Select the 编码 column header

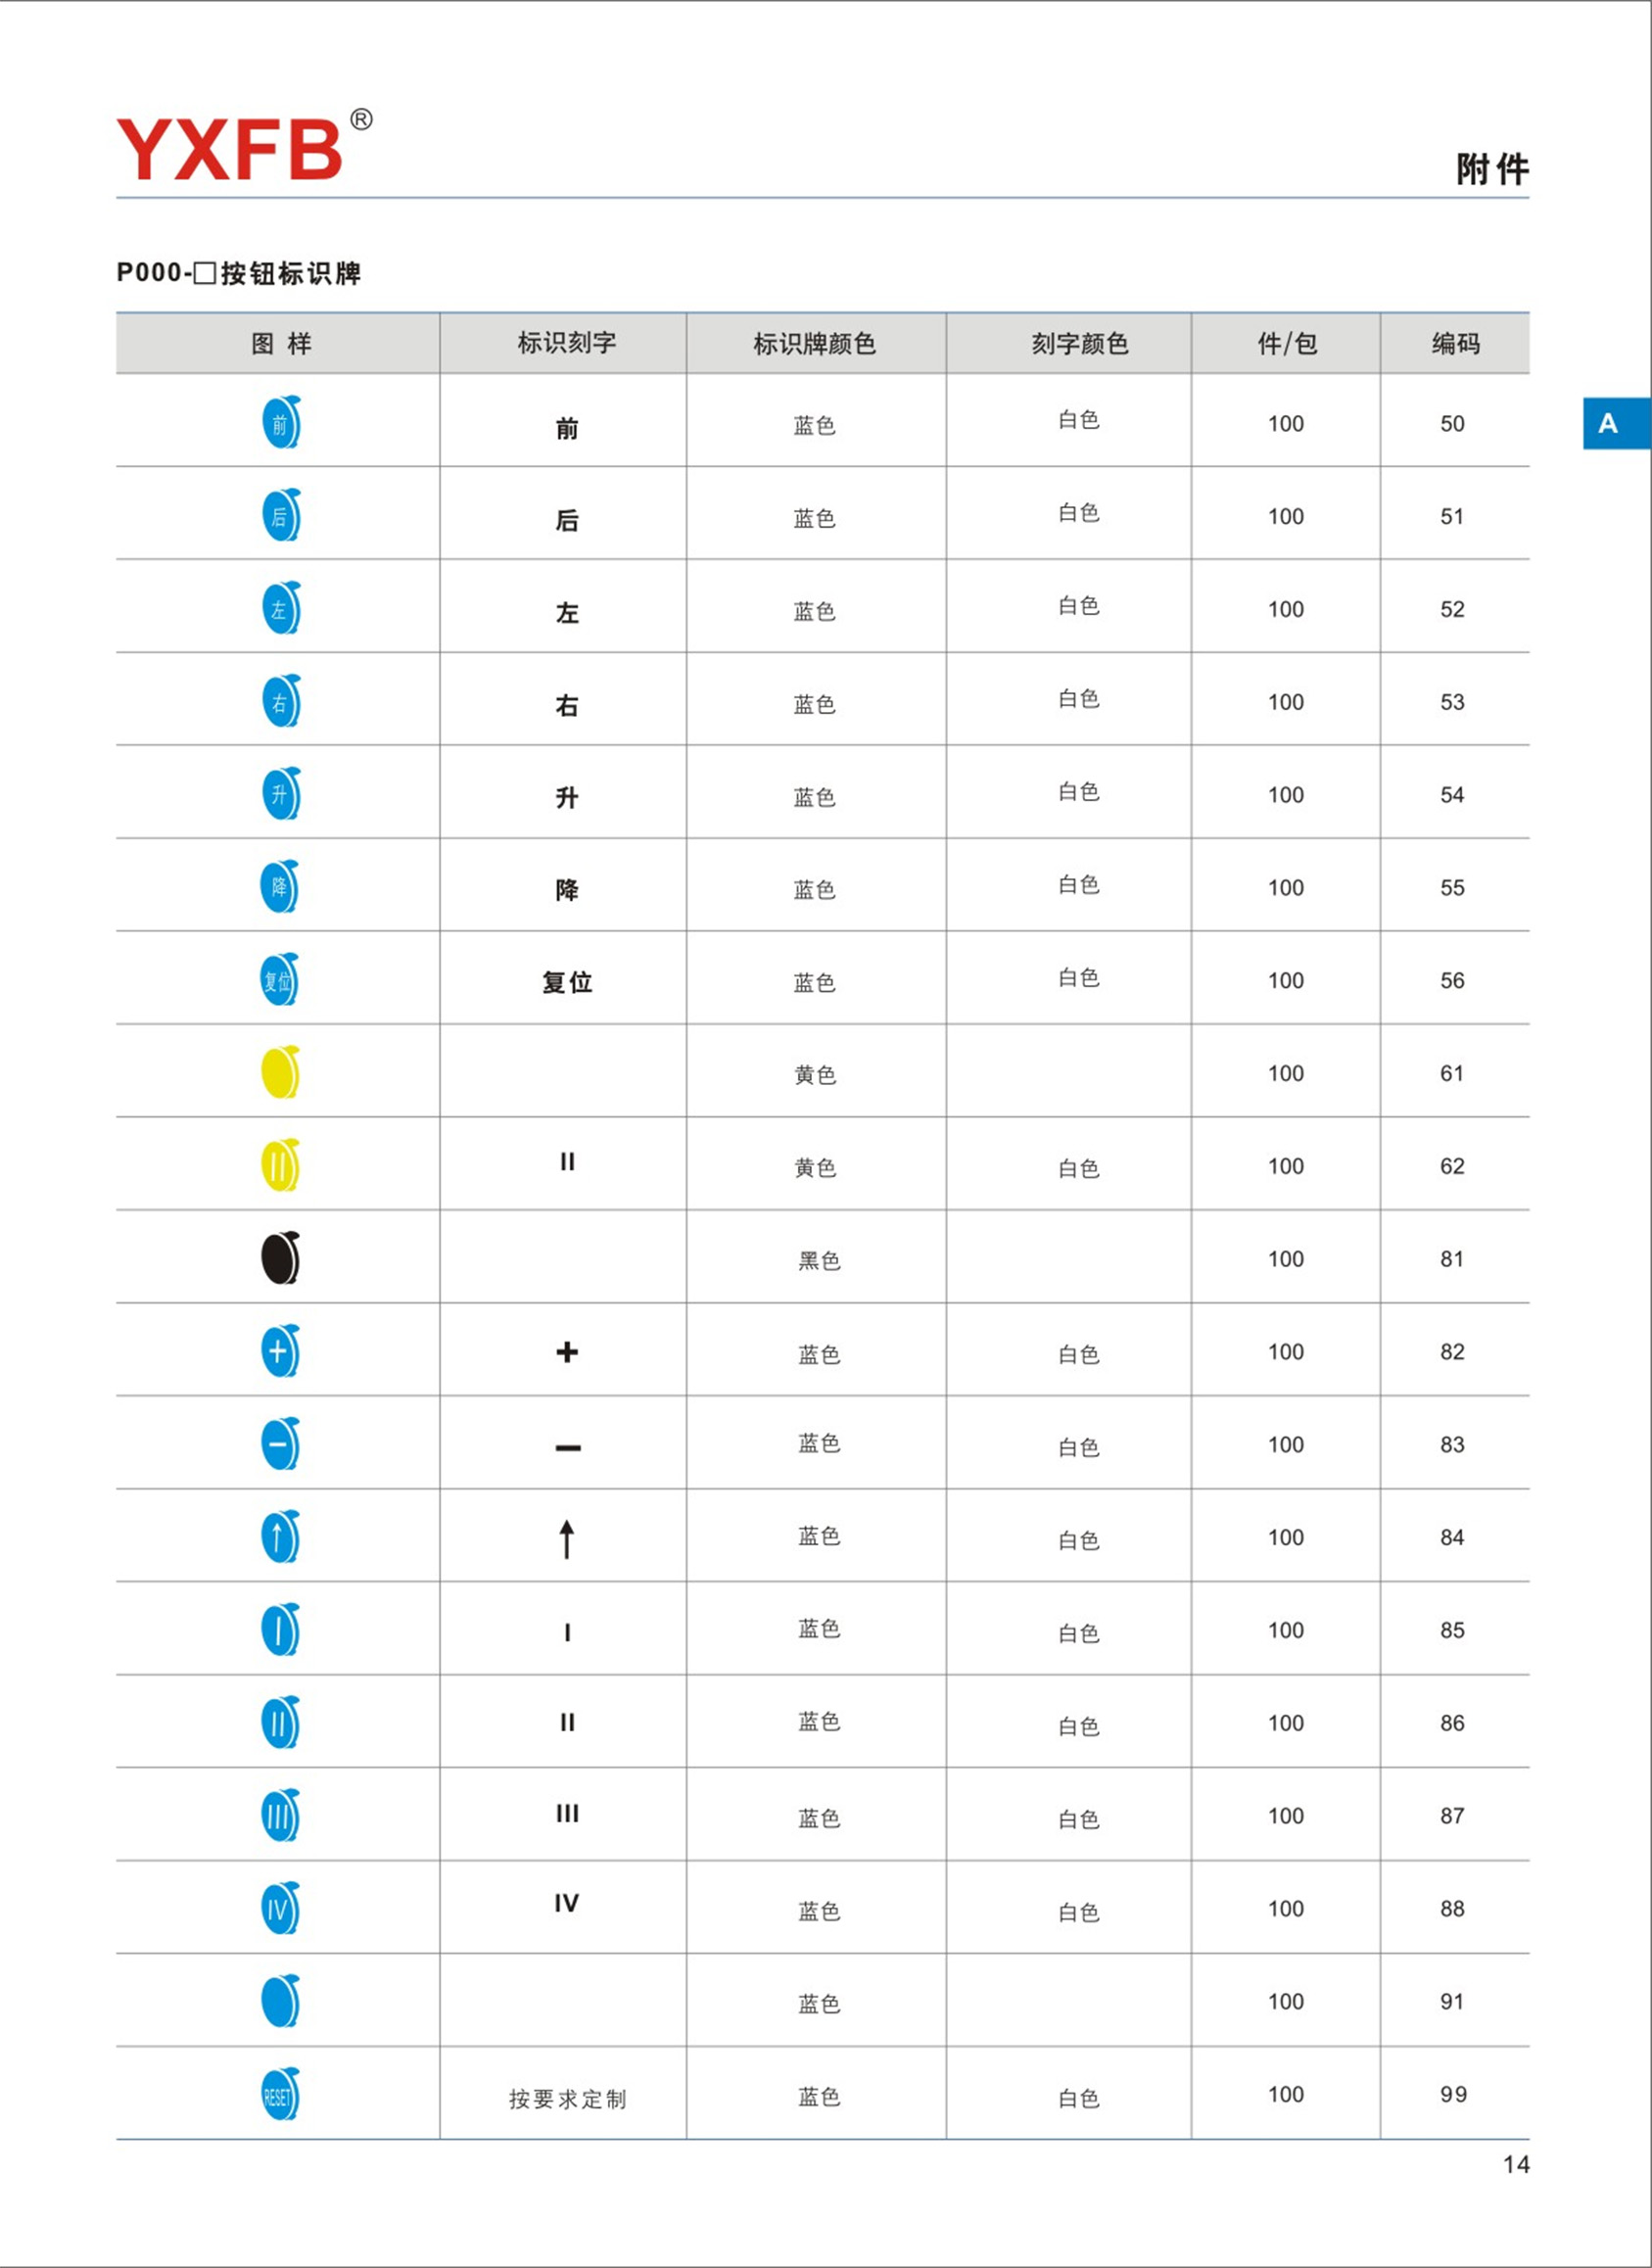click(x=1455, y=344)
